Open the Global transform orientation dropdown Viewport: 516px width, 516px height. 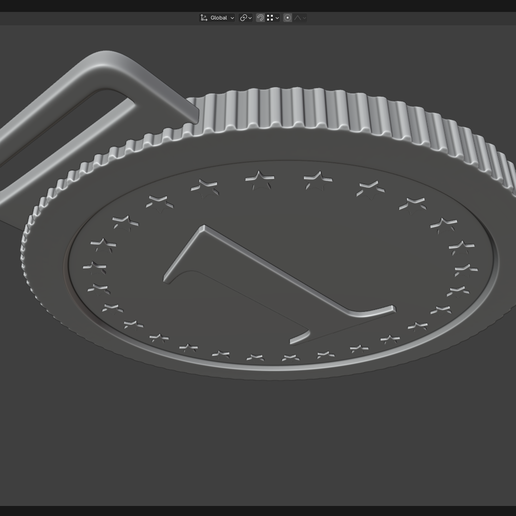click(217, 18)
